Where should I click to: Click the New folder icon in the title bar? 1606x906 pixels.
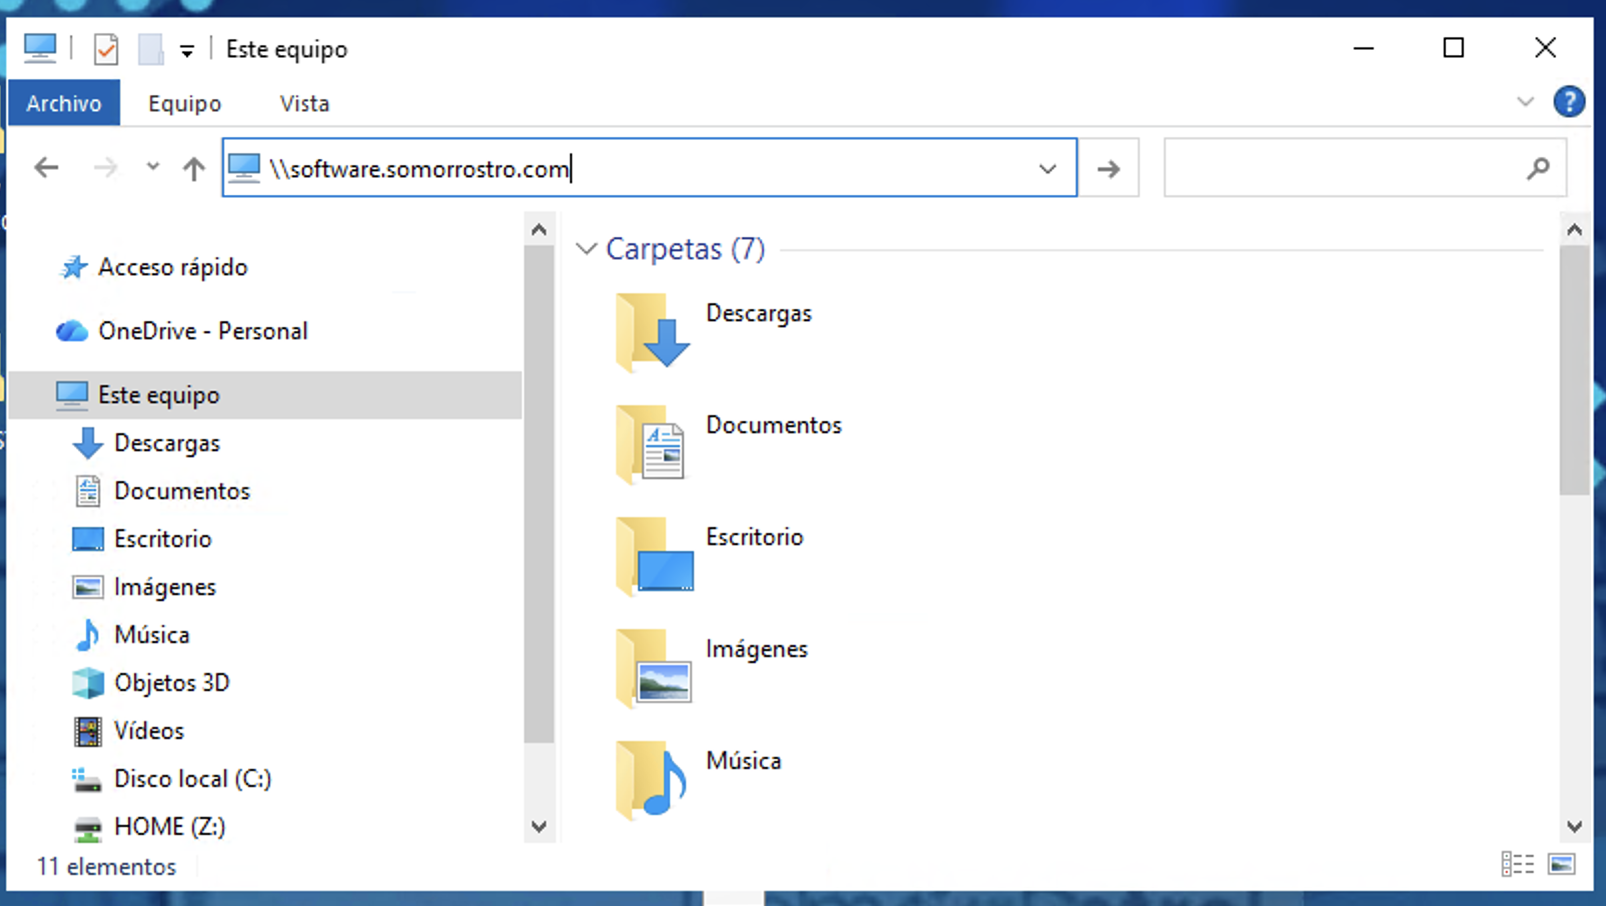point(150,49)
